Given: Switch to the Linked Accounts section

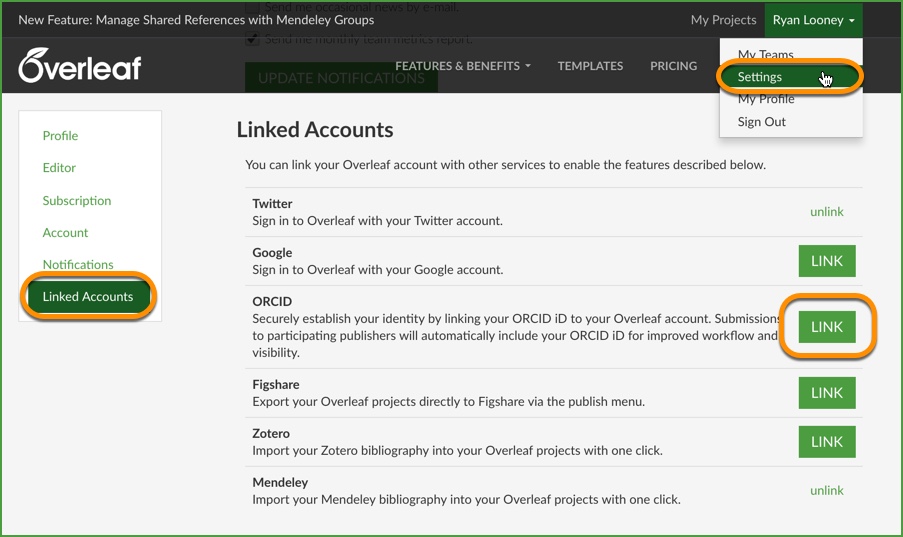Looking at the screenshot, I should point(88,297).
